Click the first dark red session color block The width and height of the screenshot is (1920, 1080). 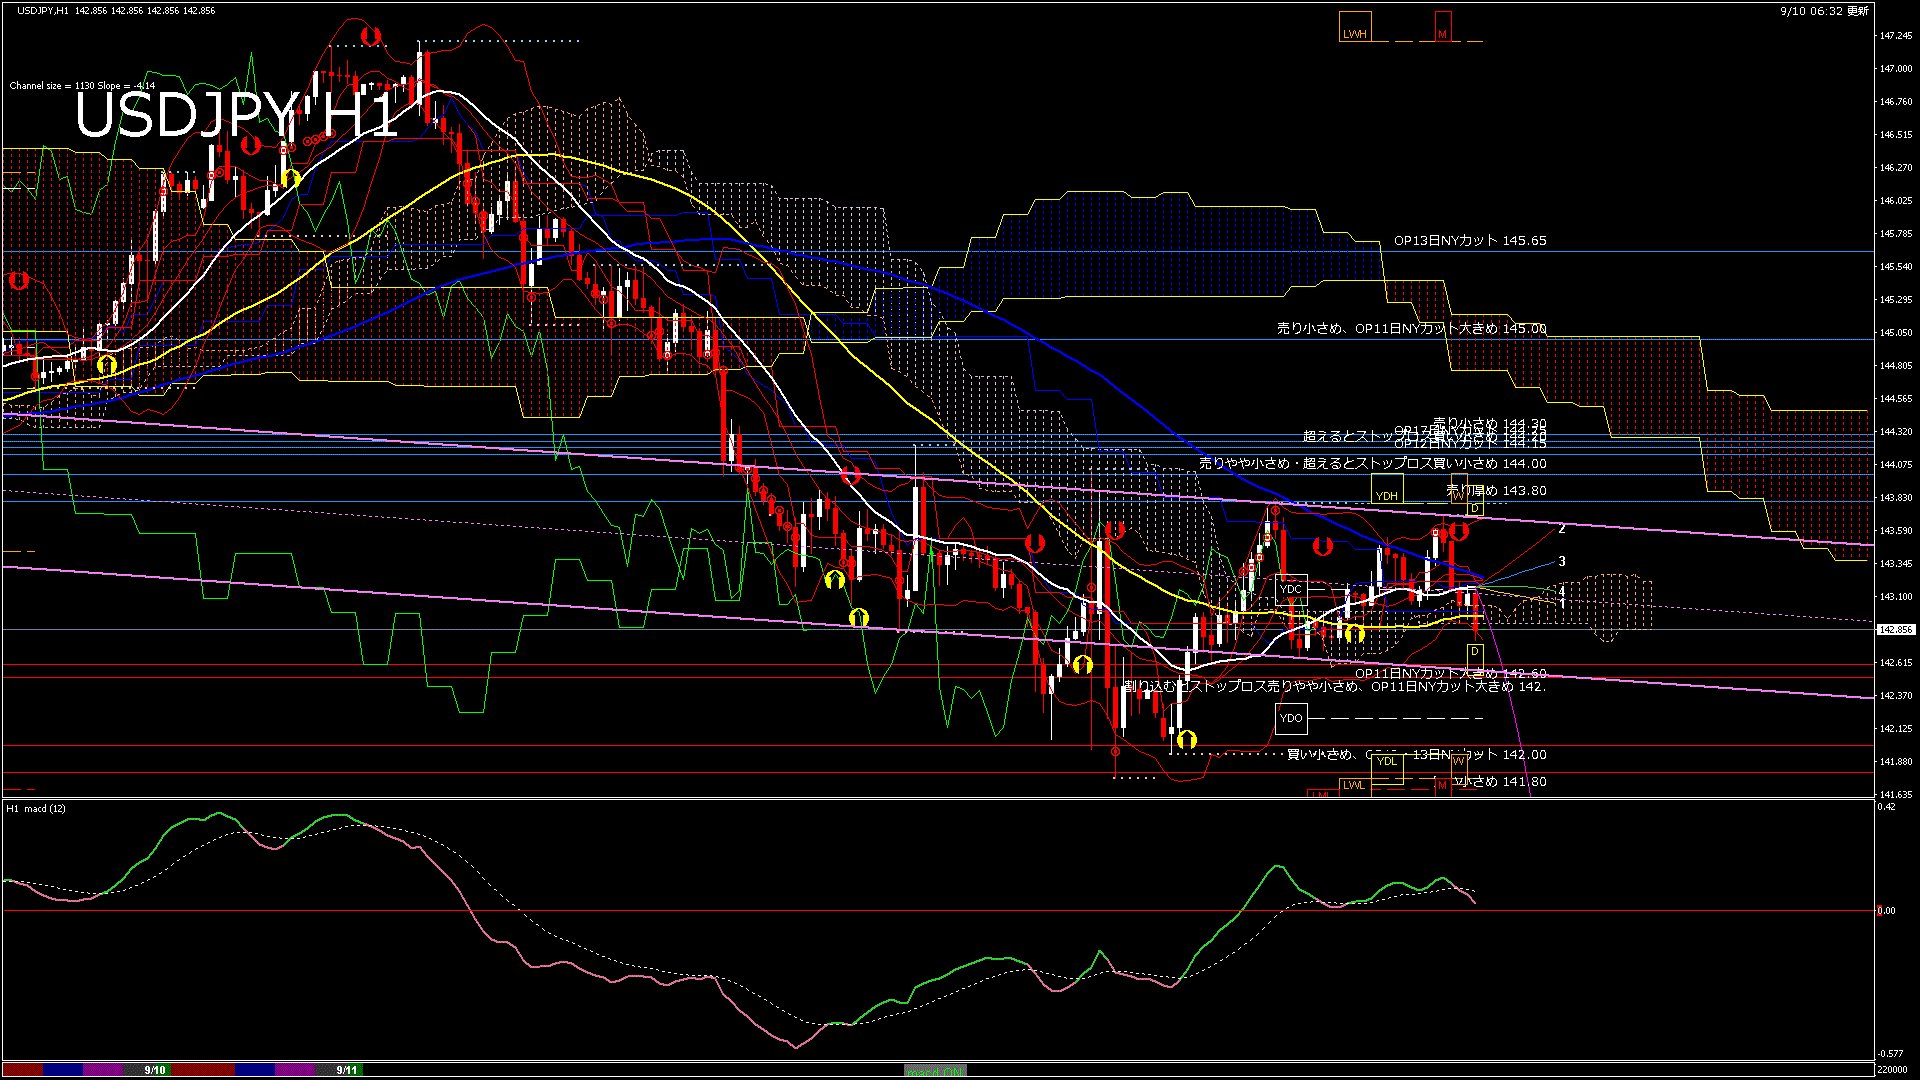point(22,1070)
